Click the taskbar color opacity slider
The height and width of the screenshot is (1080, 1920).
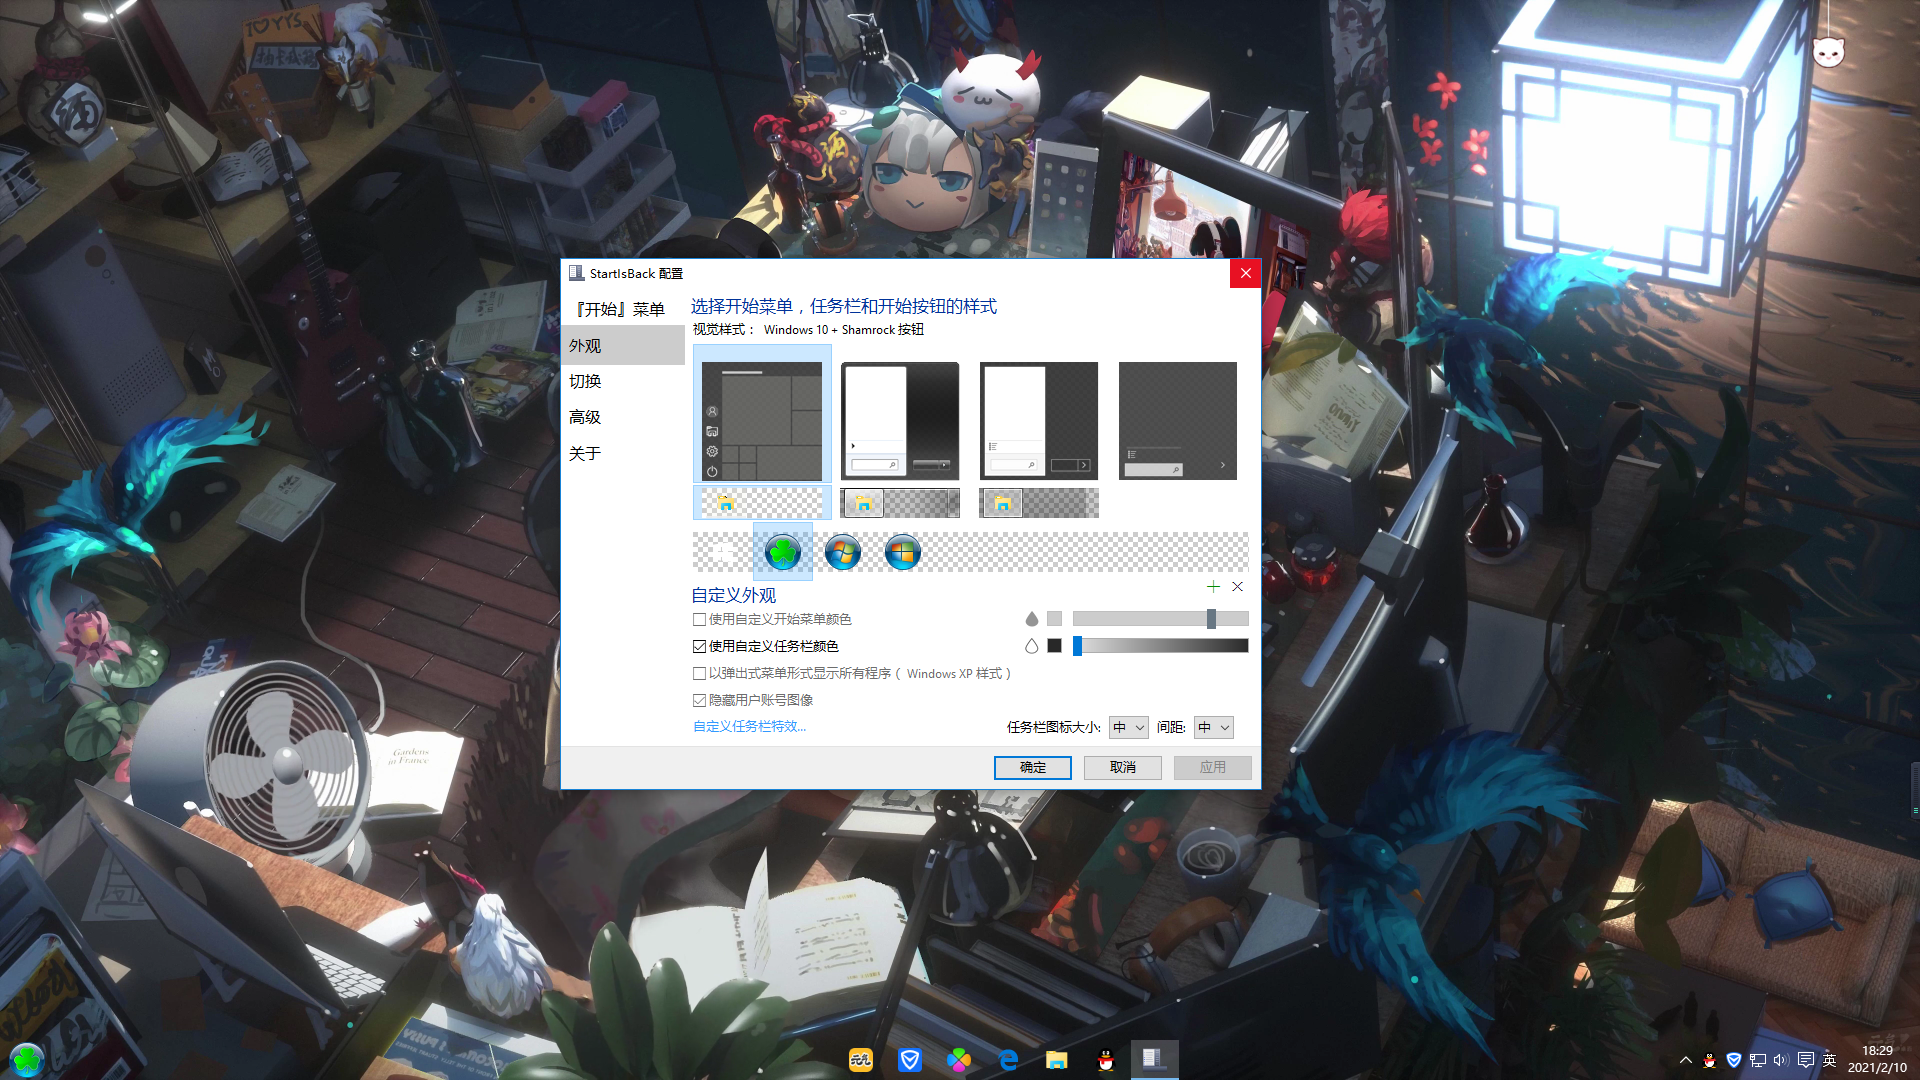click(1160, 646)
